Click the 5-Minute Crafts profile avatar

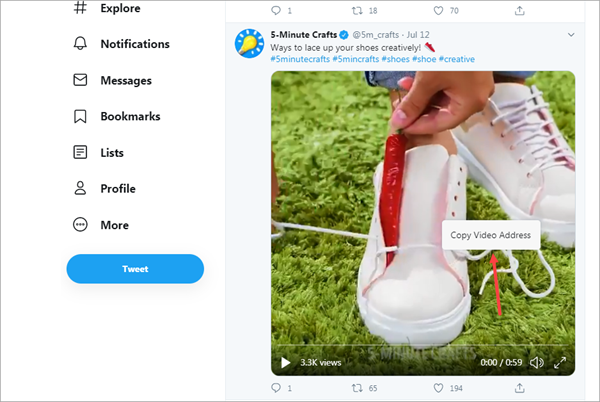click(x=249, y=43)
